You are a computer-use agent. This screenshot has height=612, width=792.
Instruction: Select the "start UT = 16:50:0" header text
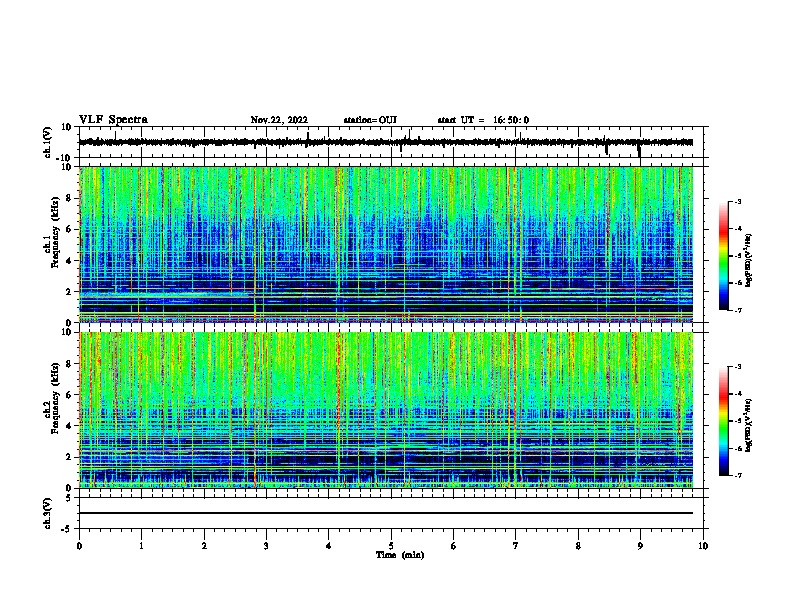click(x=483, y=120)
